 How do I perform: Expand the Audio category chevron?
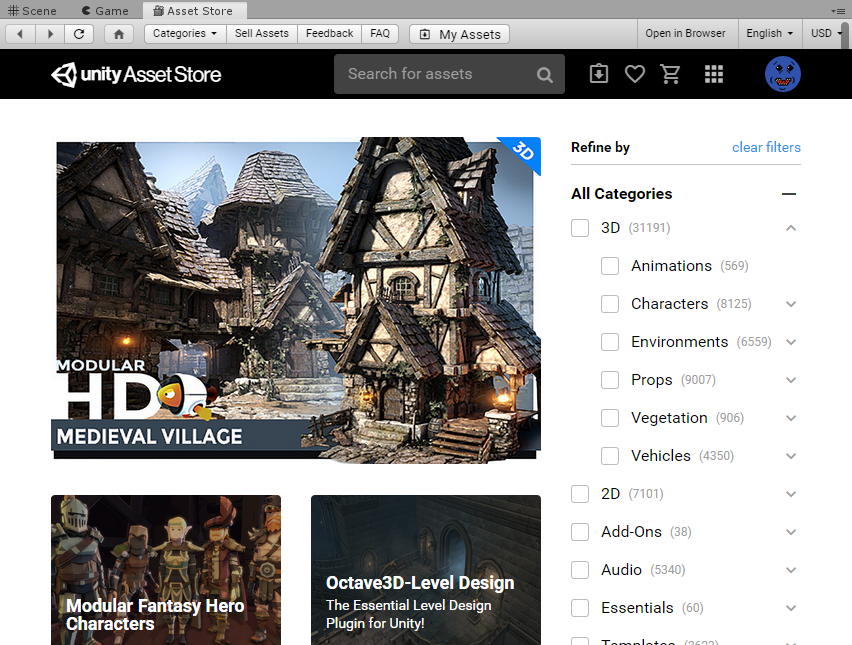tap(791, 571)
